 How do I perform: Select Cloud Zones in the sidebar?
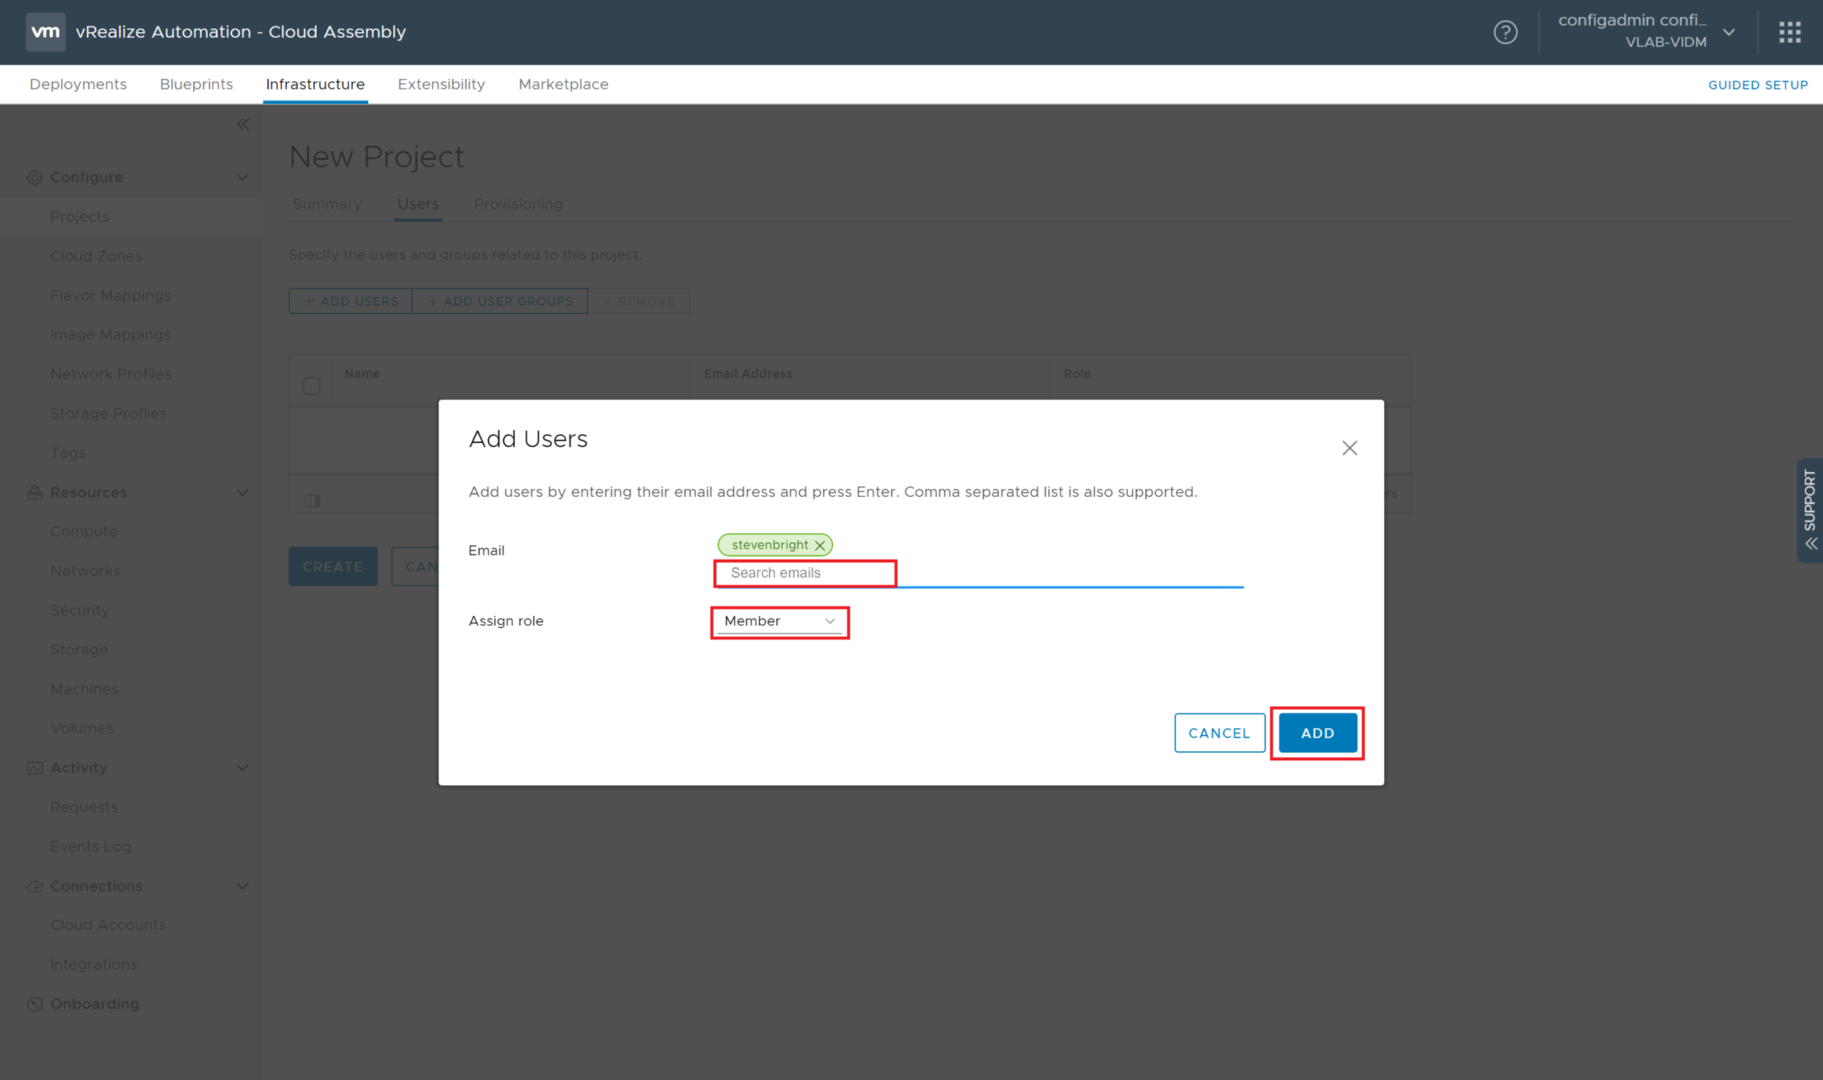[96, 256]
